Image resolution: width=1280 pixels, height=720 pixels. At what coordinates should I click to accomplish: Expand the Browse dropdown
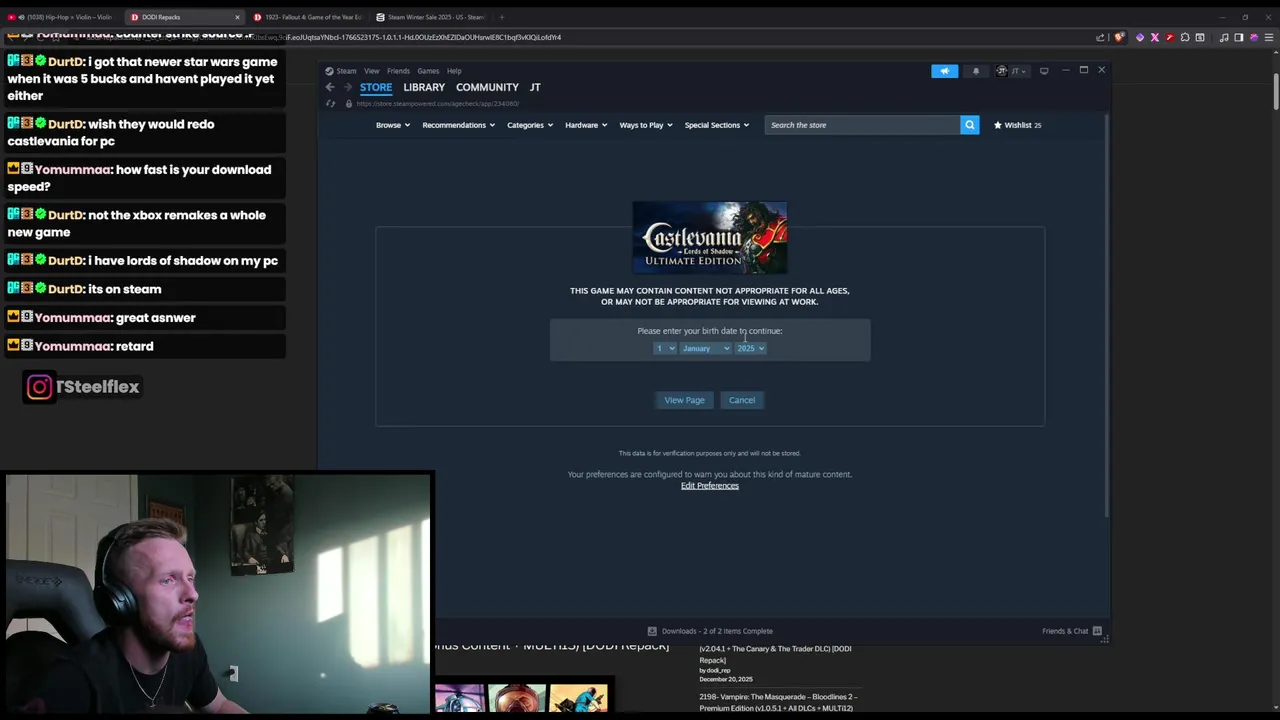click(x=393, y=125)
